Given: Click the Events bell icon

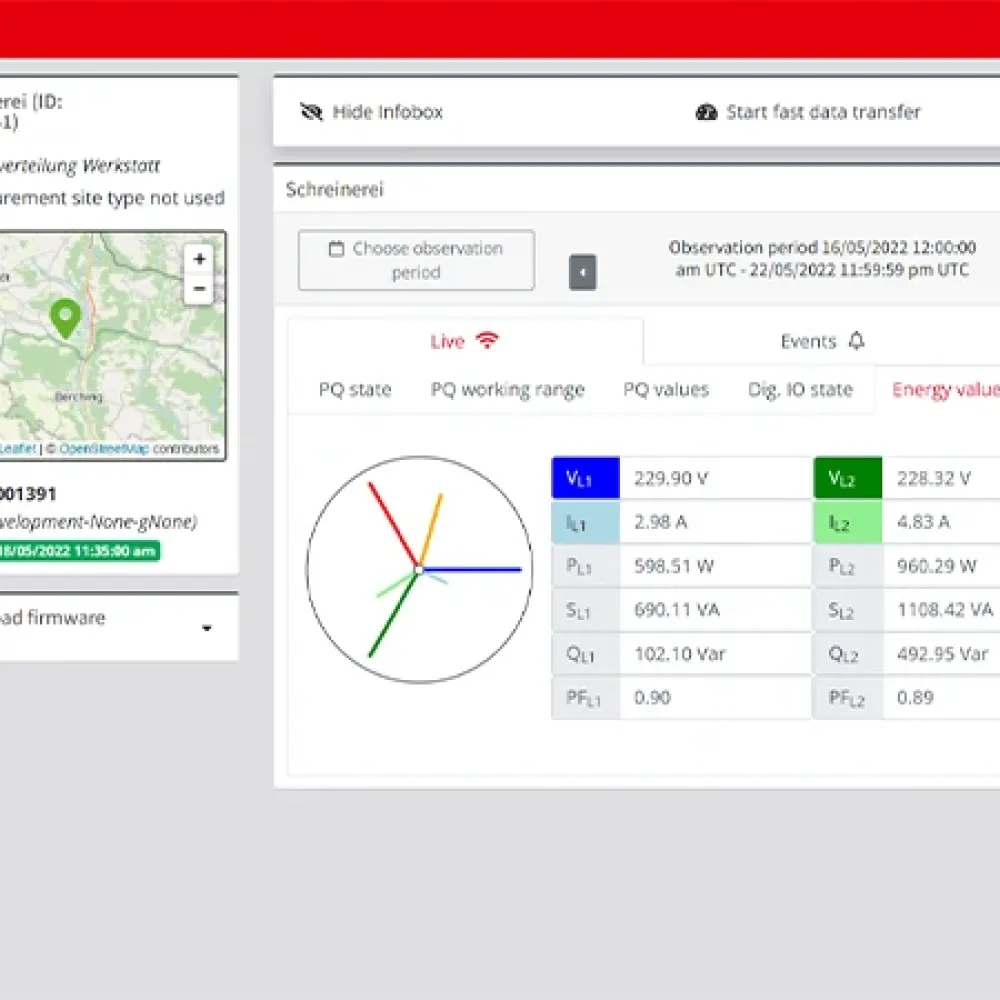Looking at the screenshot, I should pyautogui.click(x=857, y=341).
